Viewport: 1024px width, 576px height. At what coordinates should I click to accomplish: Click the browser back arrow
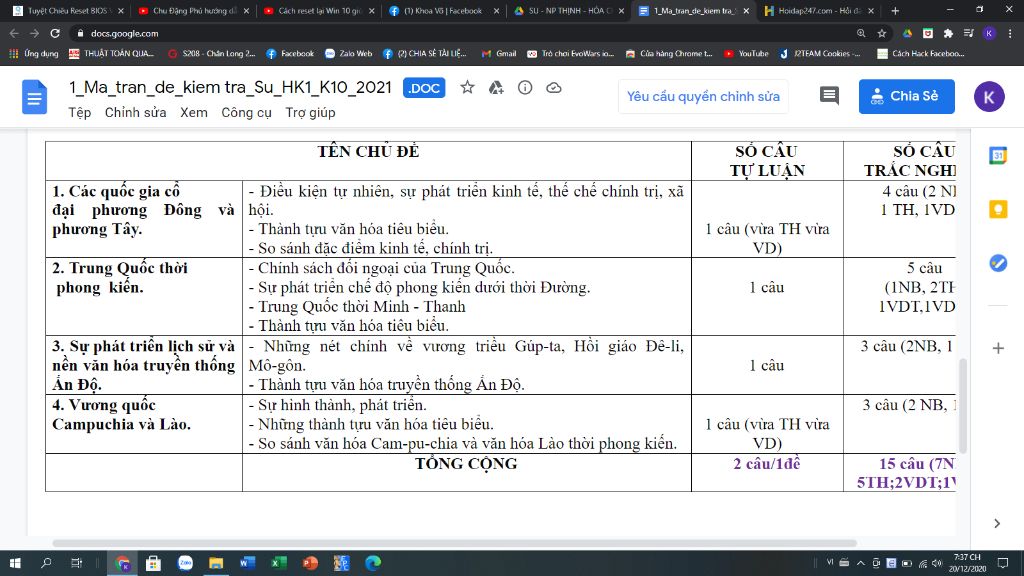14,33
